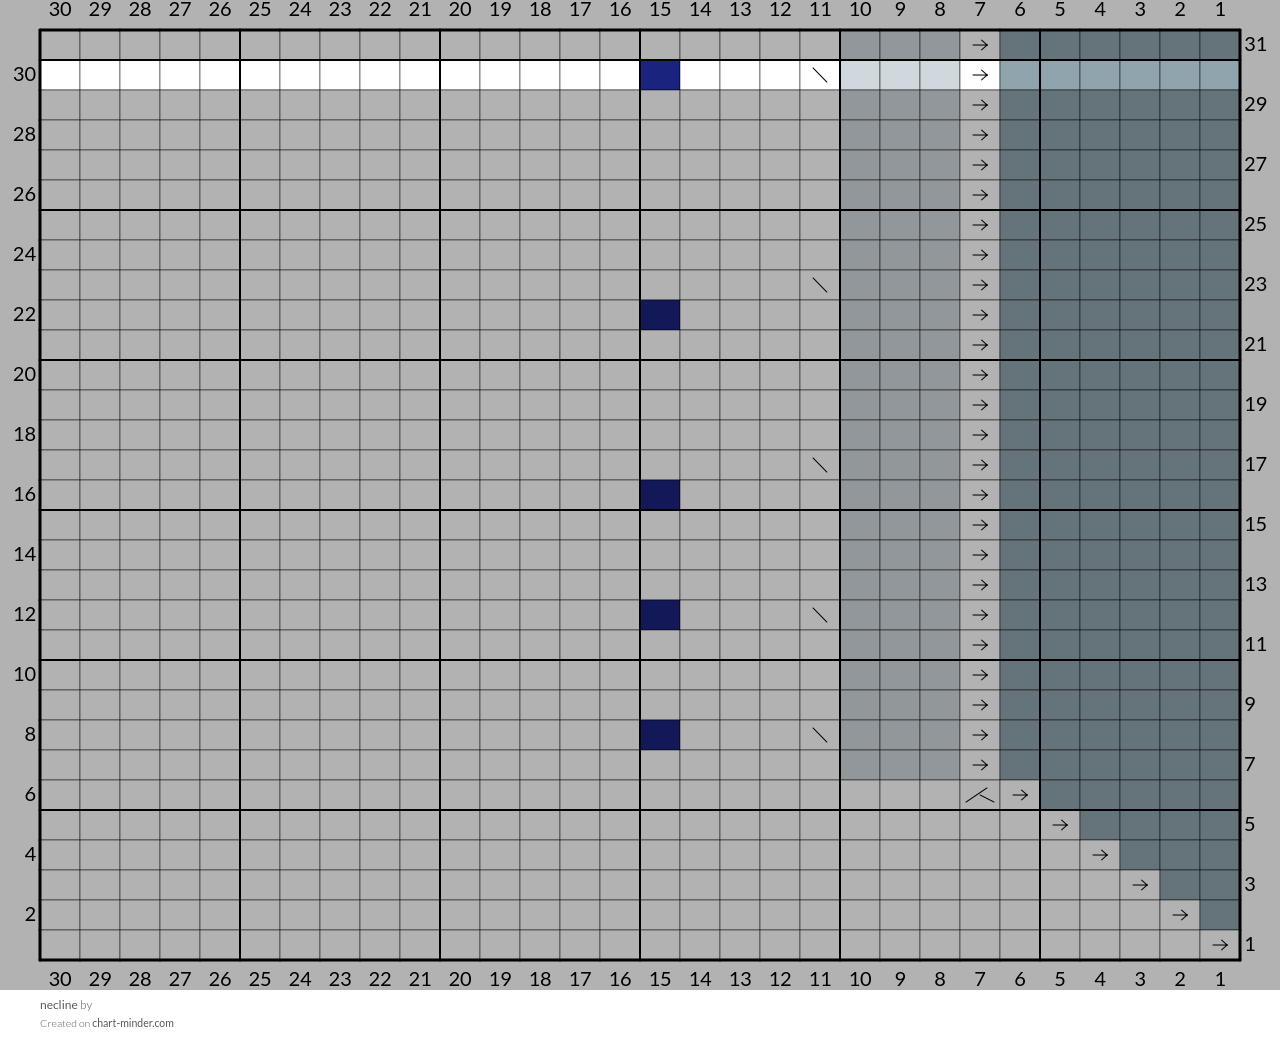Image resolution: width=1280 pixels, height=1053 pixels.
Task: Click the decrease symbol in row 6, column 7
Action: click(980, 795)
